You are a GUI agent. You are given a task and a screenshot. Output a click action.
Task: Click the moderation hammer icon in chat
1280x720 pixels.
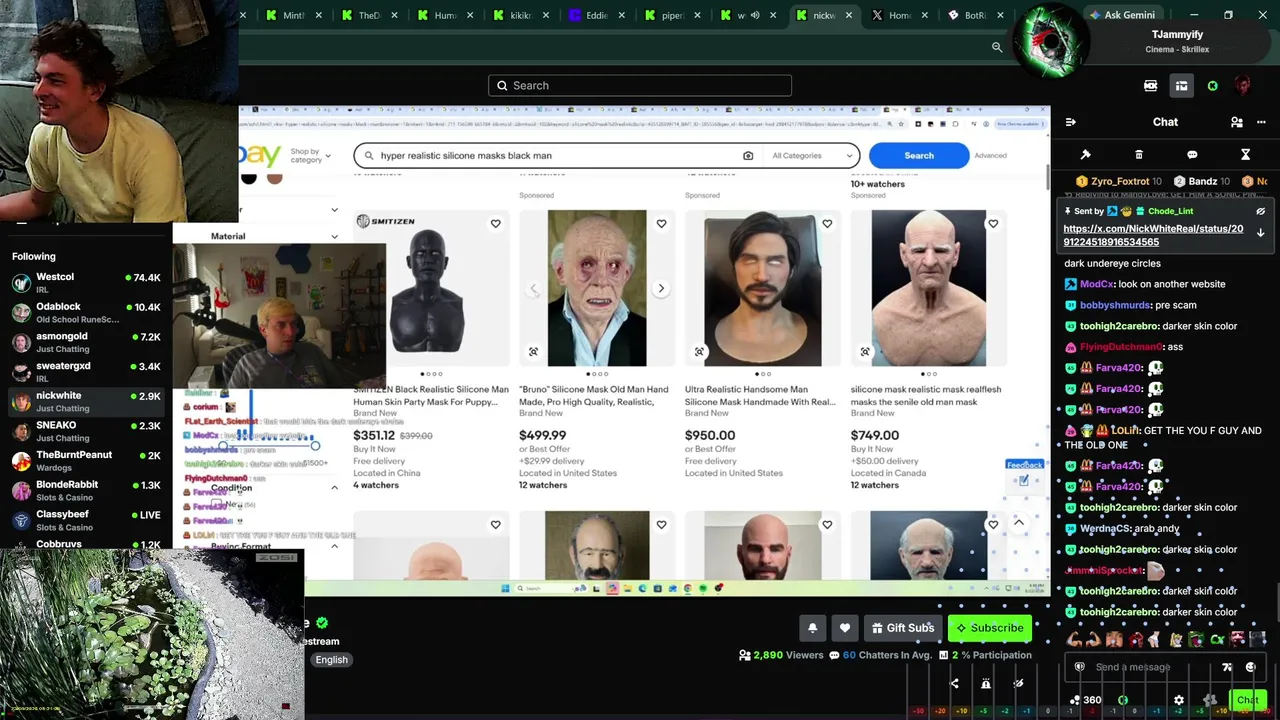[1085, 155]
